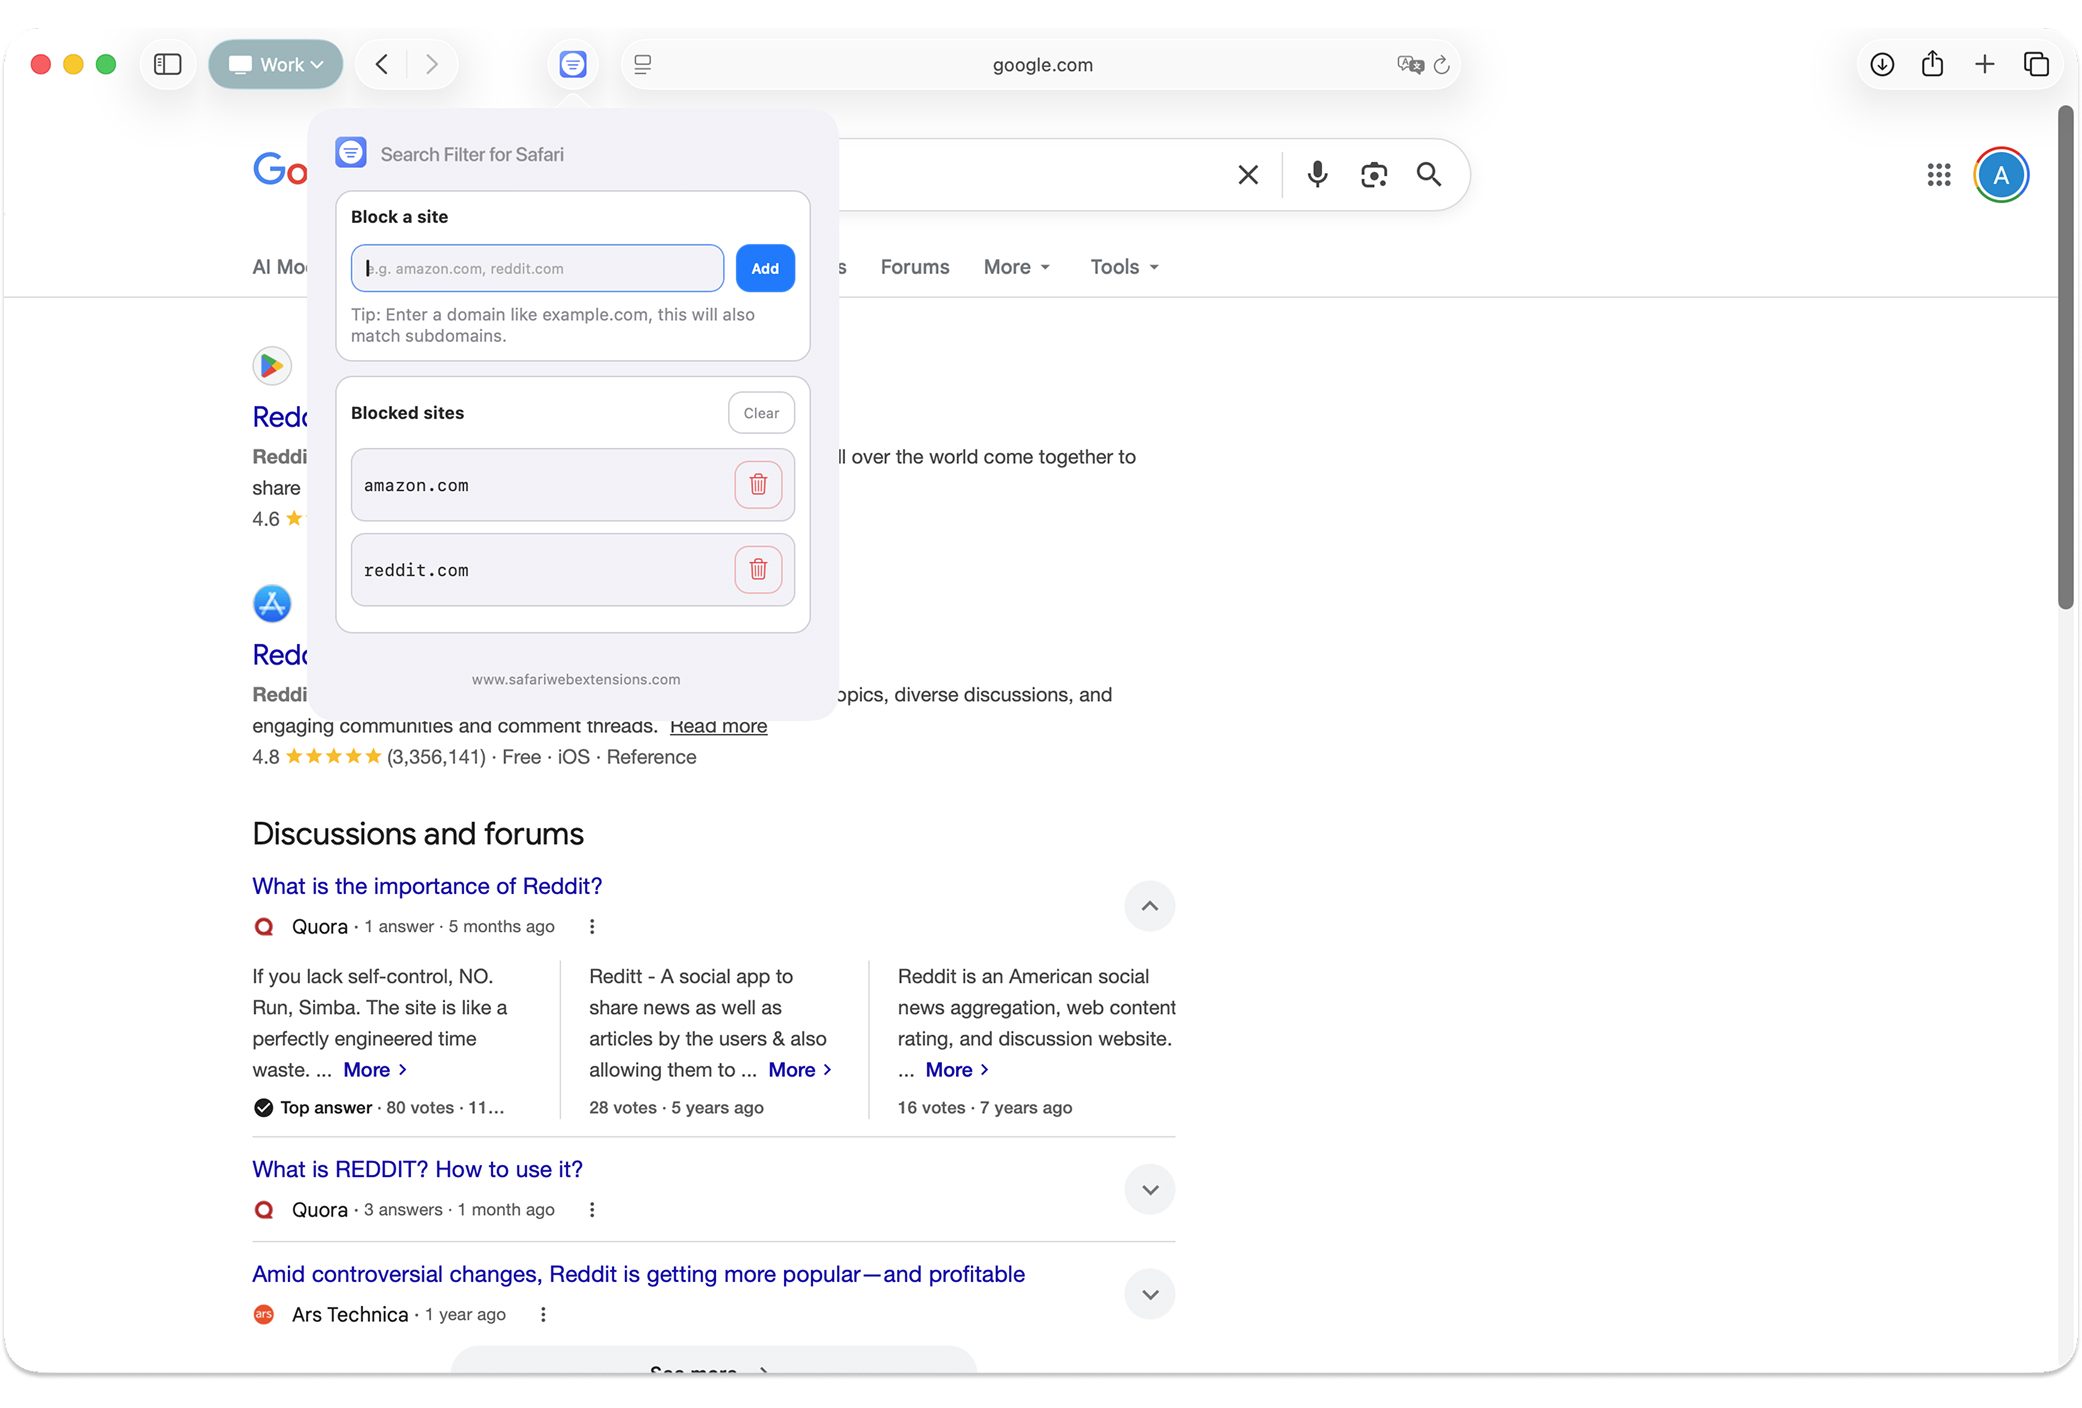Open the Work profile dropdown

tap(276, 65)
